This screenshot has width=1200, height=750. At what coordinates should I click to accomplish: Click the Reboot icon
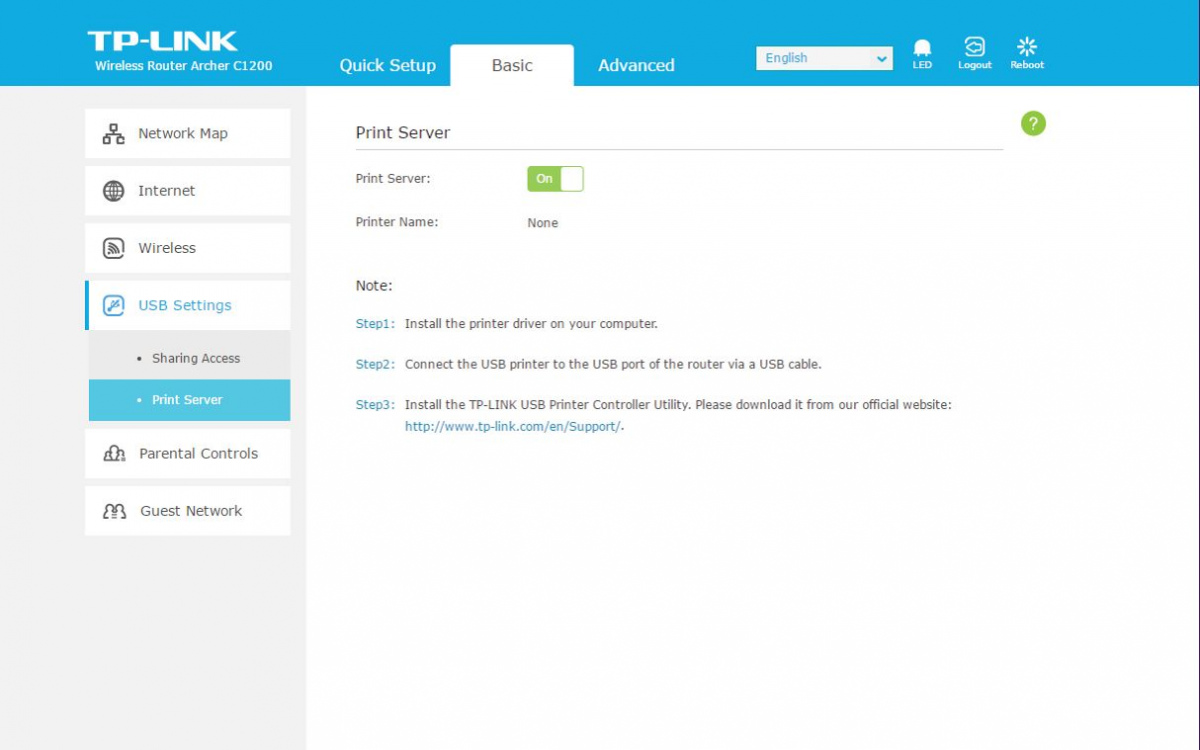(x=1027, y=47)
